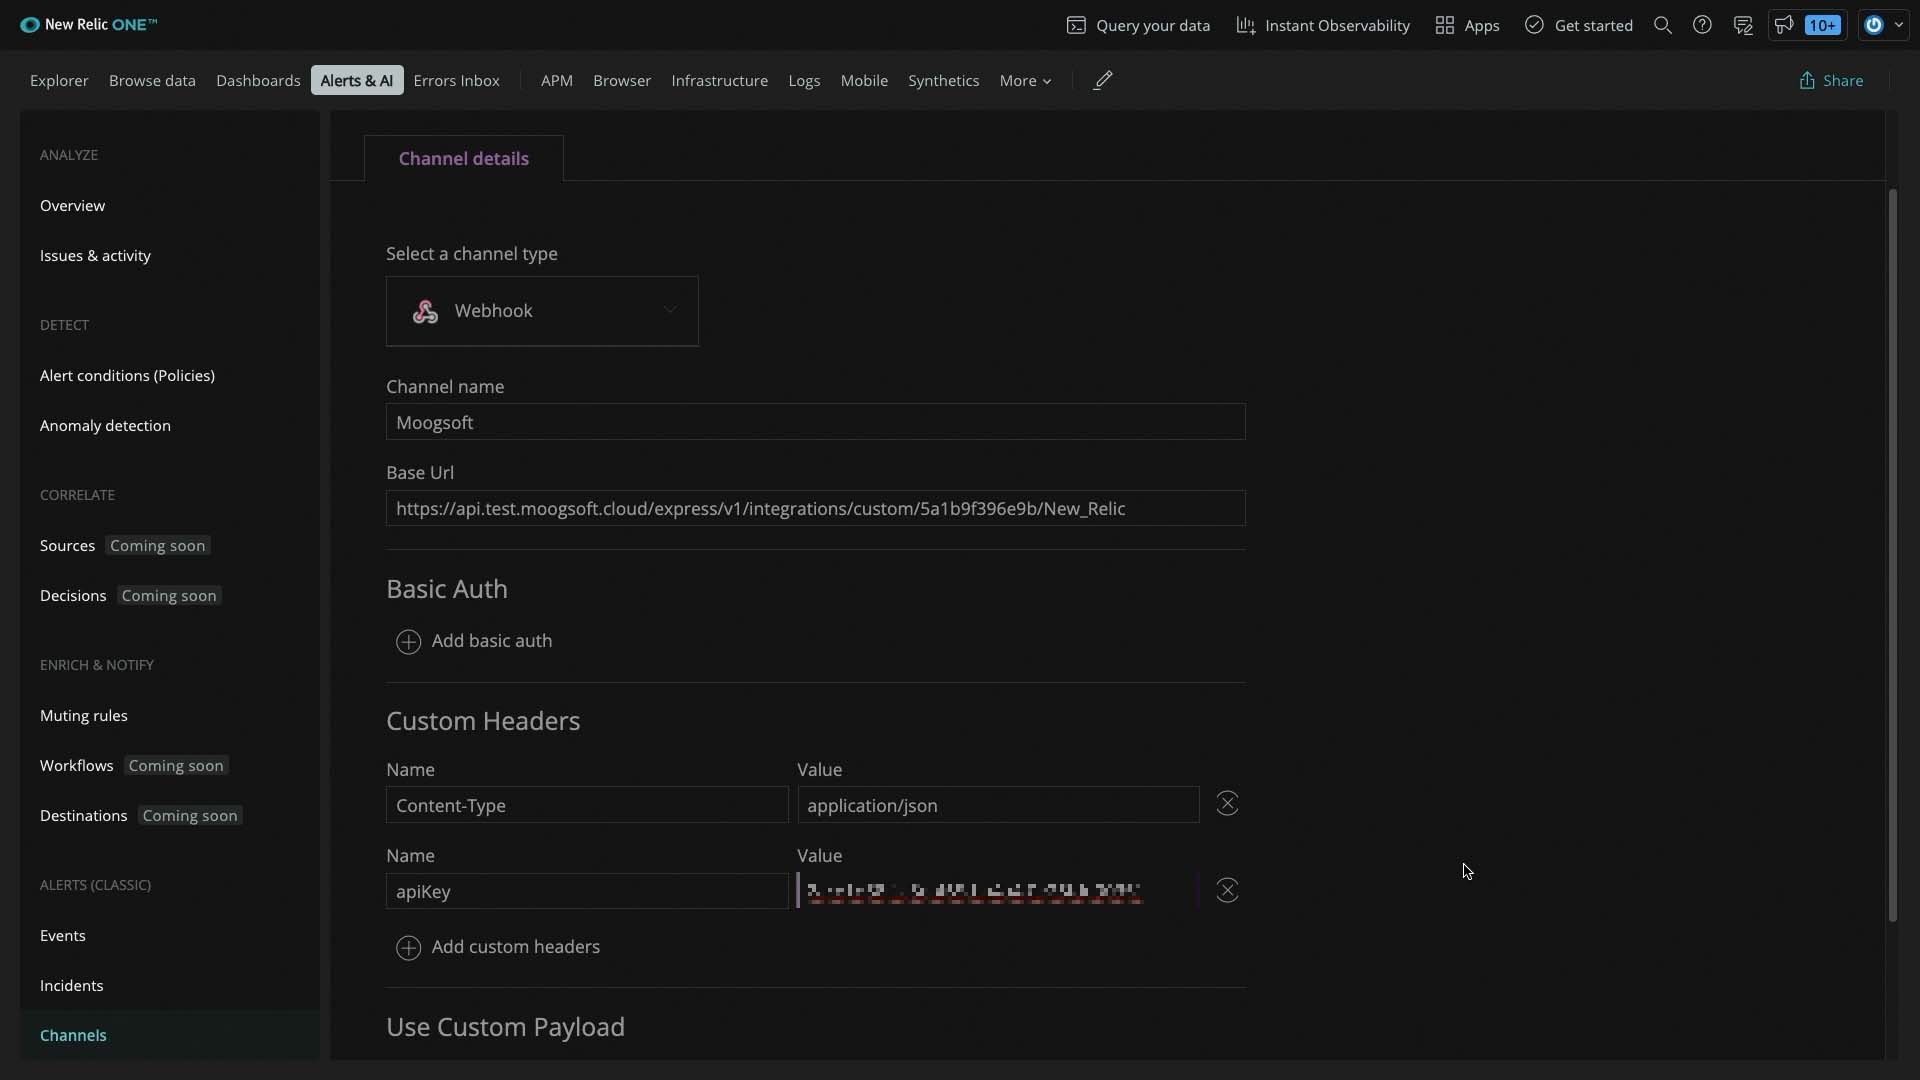Select the Channel details tab

tap(464, 159)
